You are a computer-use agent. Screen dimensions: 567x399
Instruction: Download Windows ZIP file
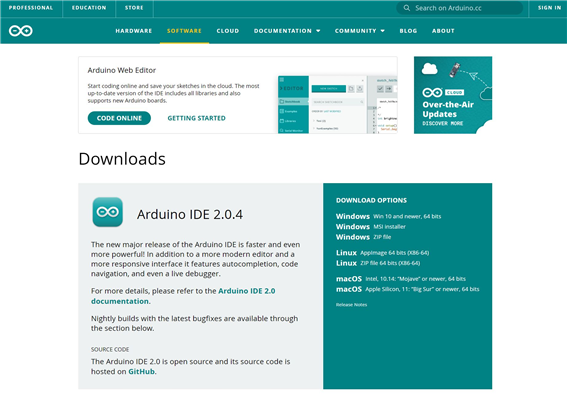point(363,237)
